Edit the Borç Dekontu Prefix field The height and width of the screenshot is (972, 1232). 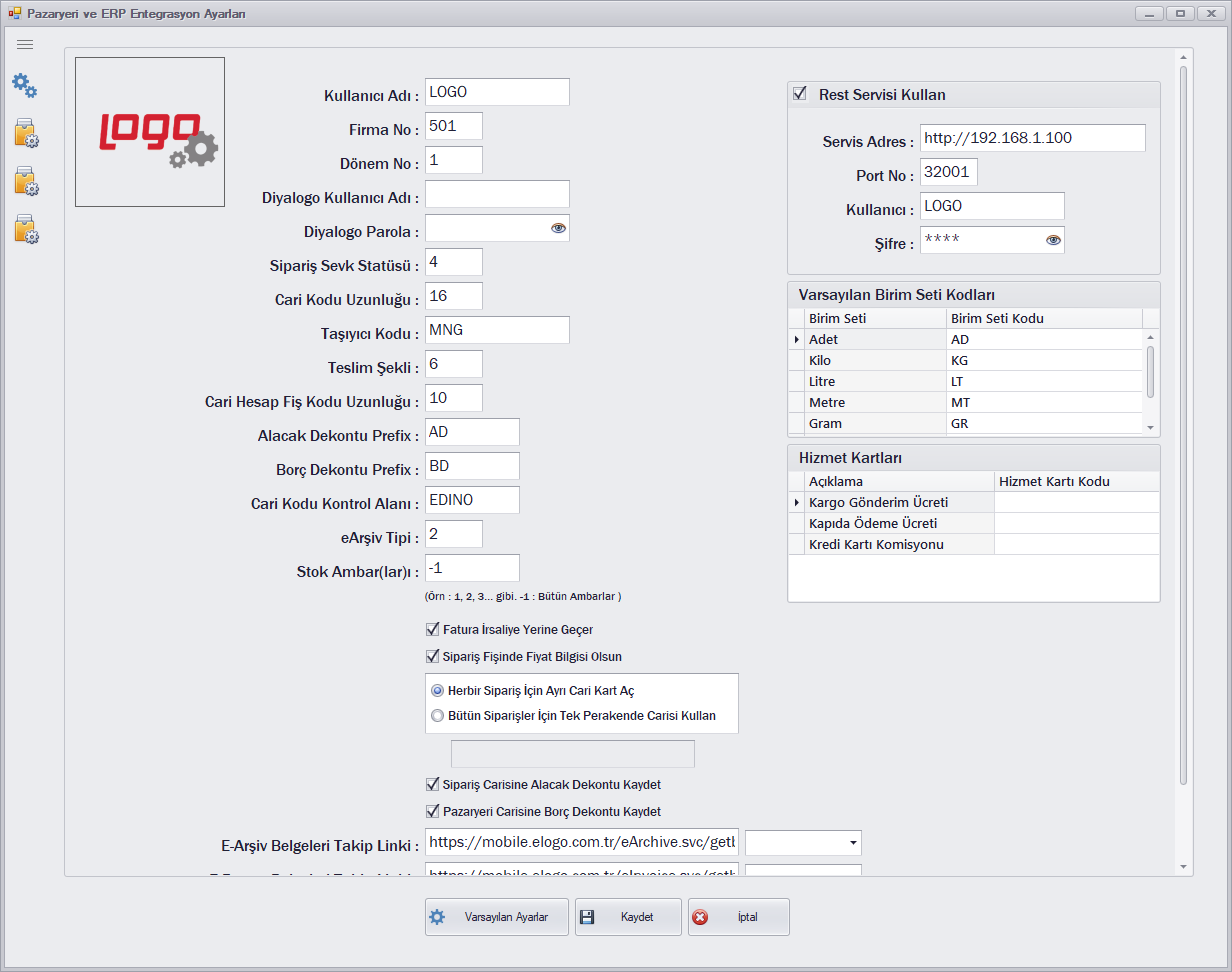tap(472, 466)
